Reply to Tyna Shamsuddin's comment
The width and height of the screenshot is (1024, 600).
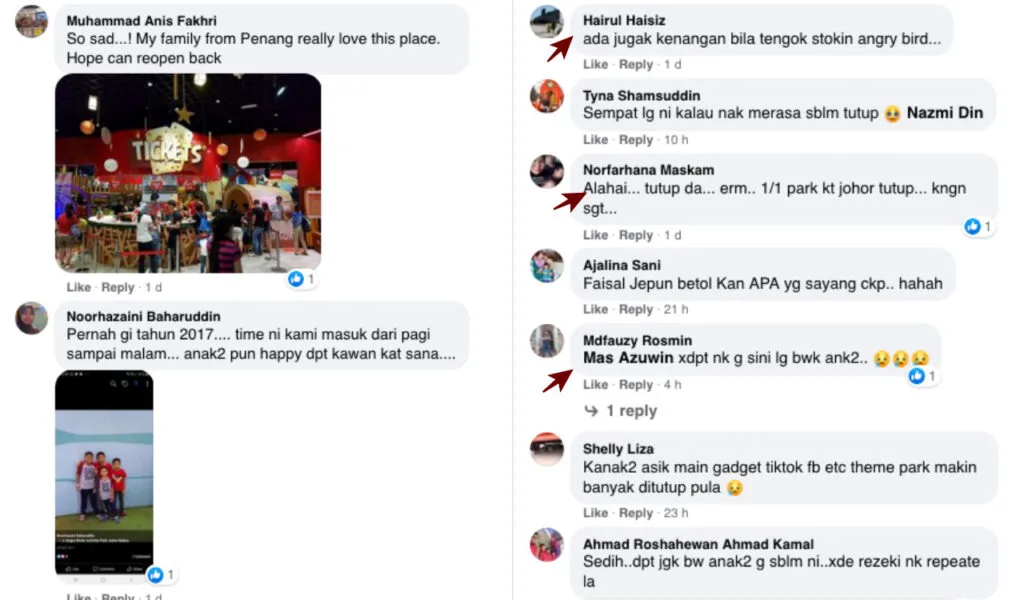pos(635,140)
